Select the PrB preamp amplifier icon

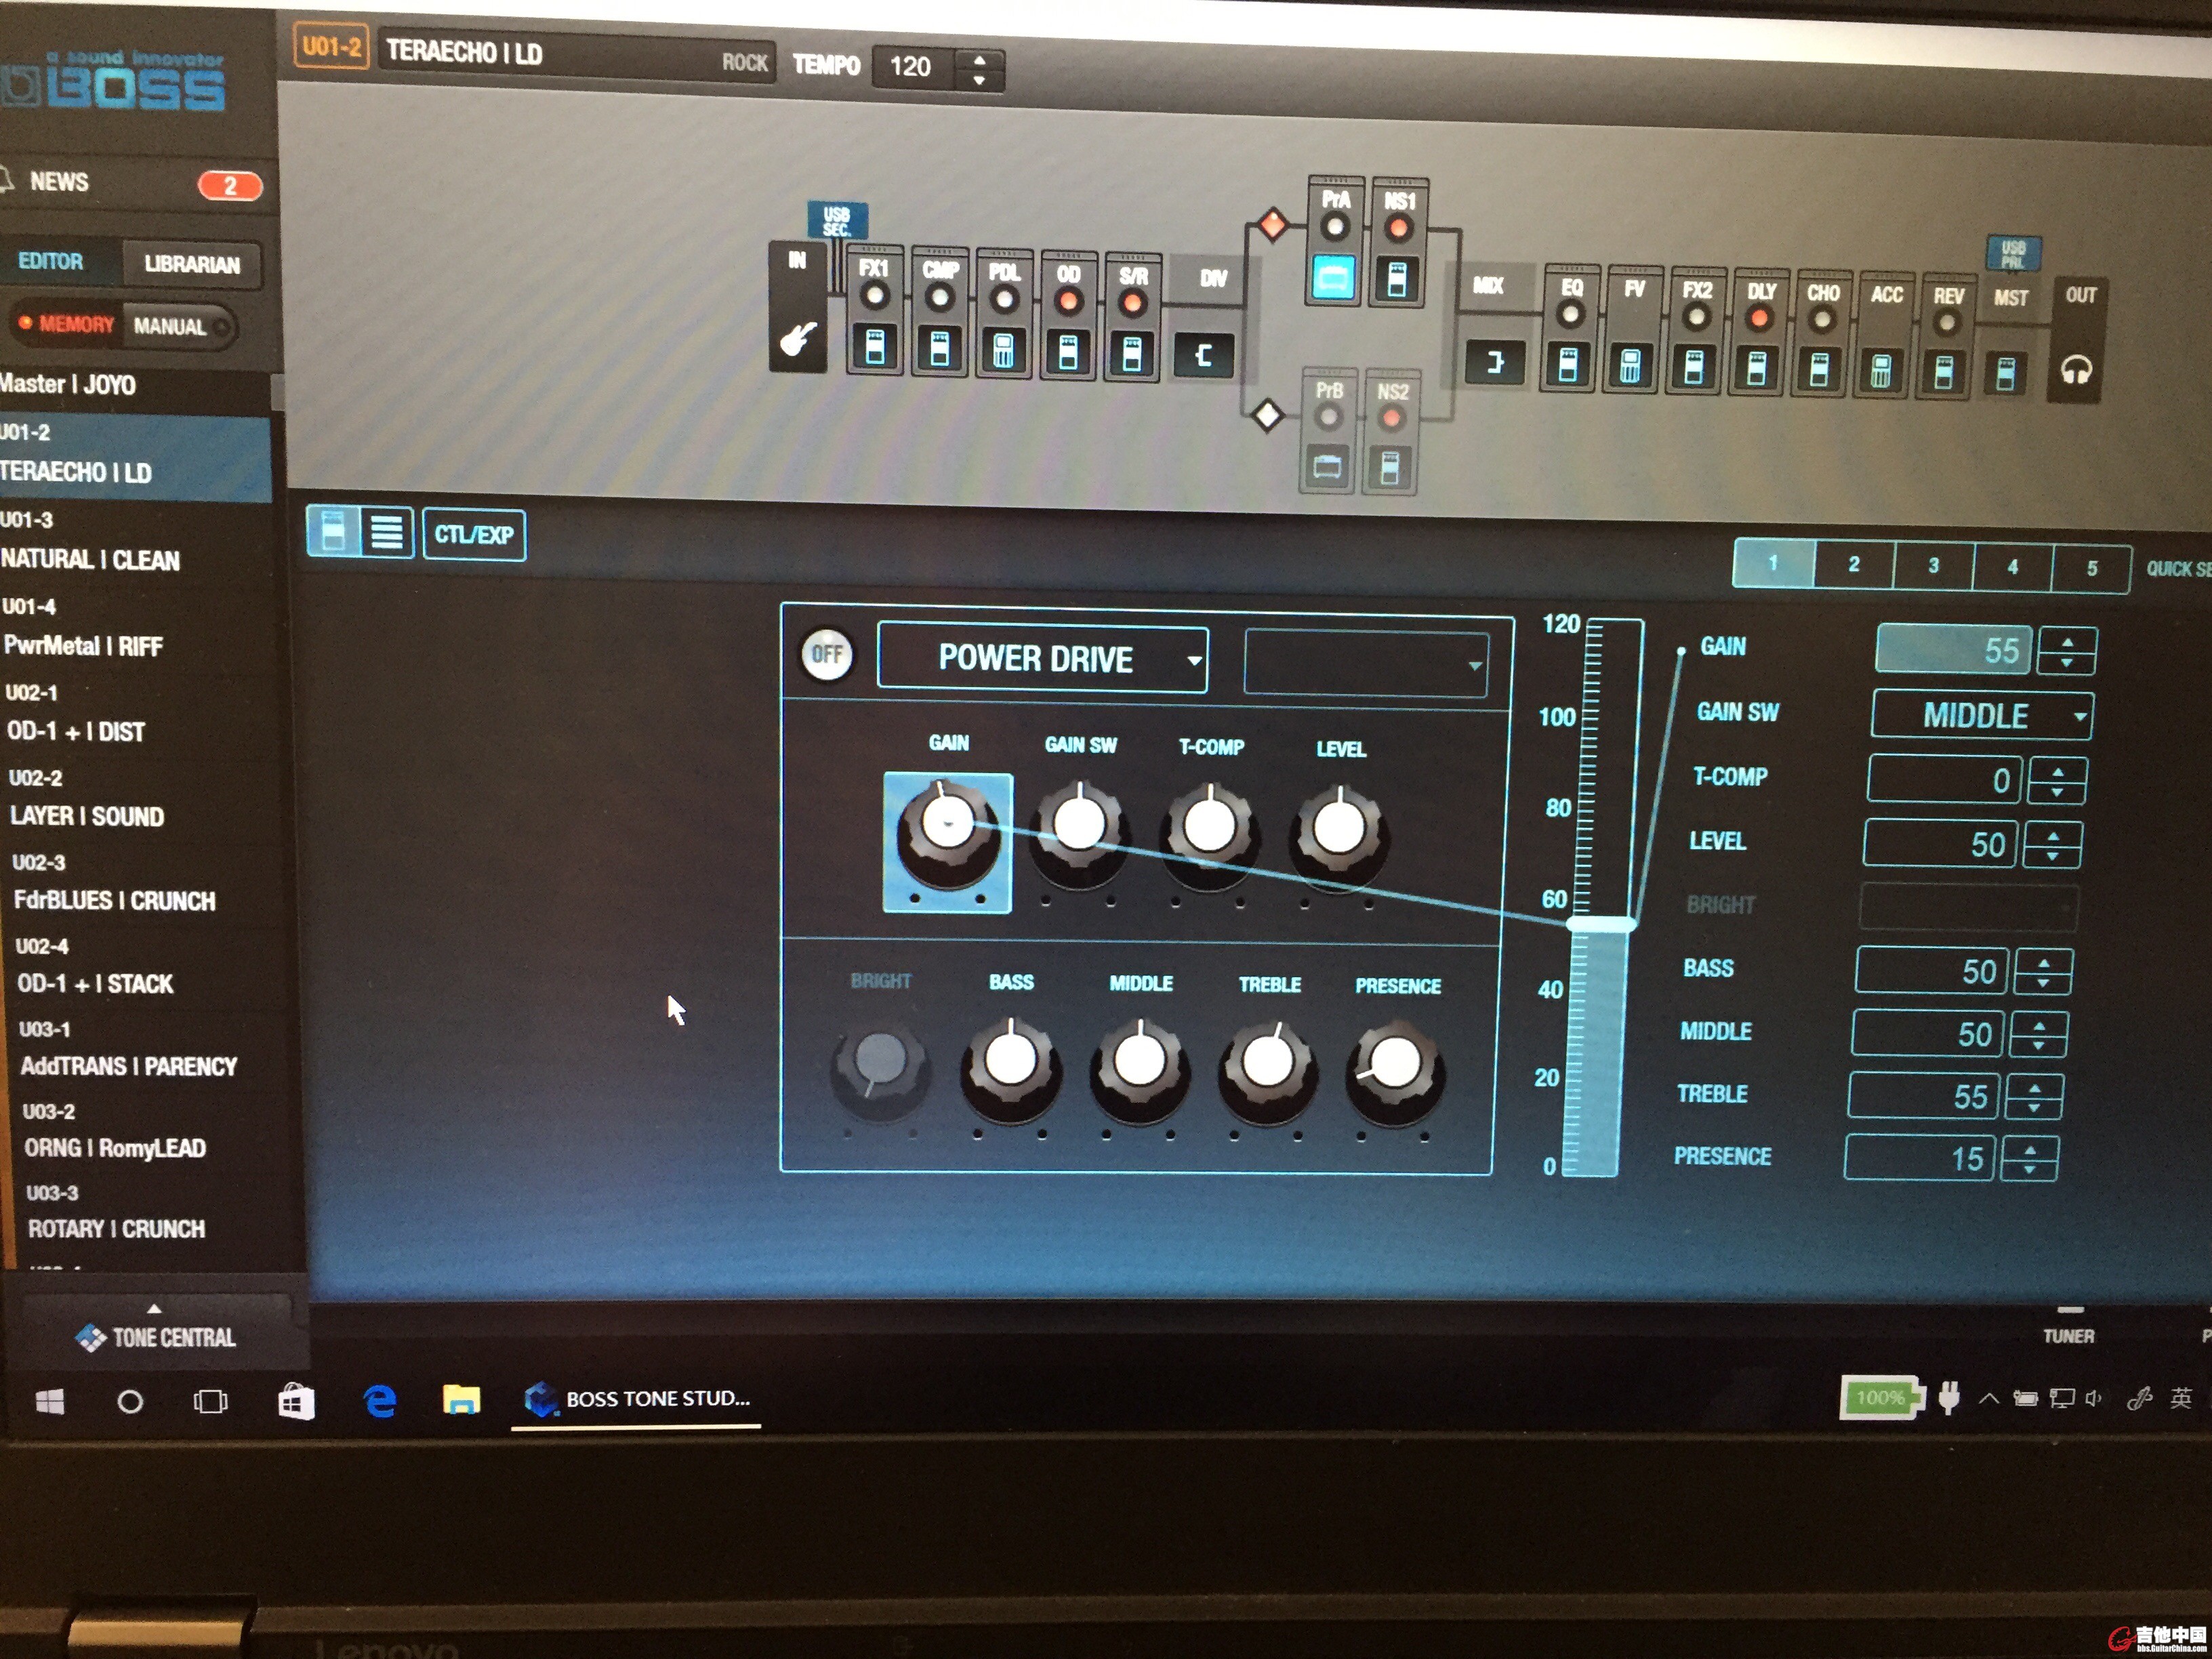[1327, 466]
